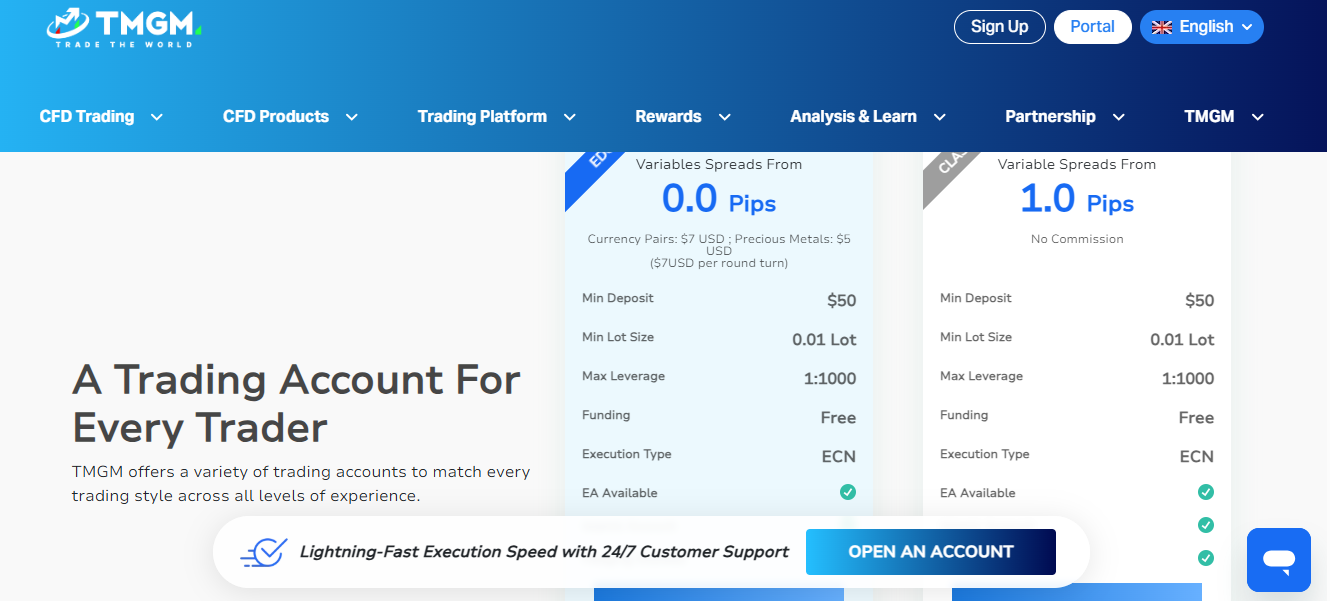Open the blue live chat widget
The image size is (1330, 601).
pyautogui.click(x=1279, y=560)
